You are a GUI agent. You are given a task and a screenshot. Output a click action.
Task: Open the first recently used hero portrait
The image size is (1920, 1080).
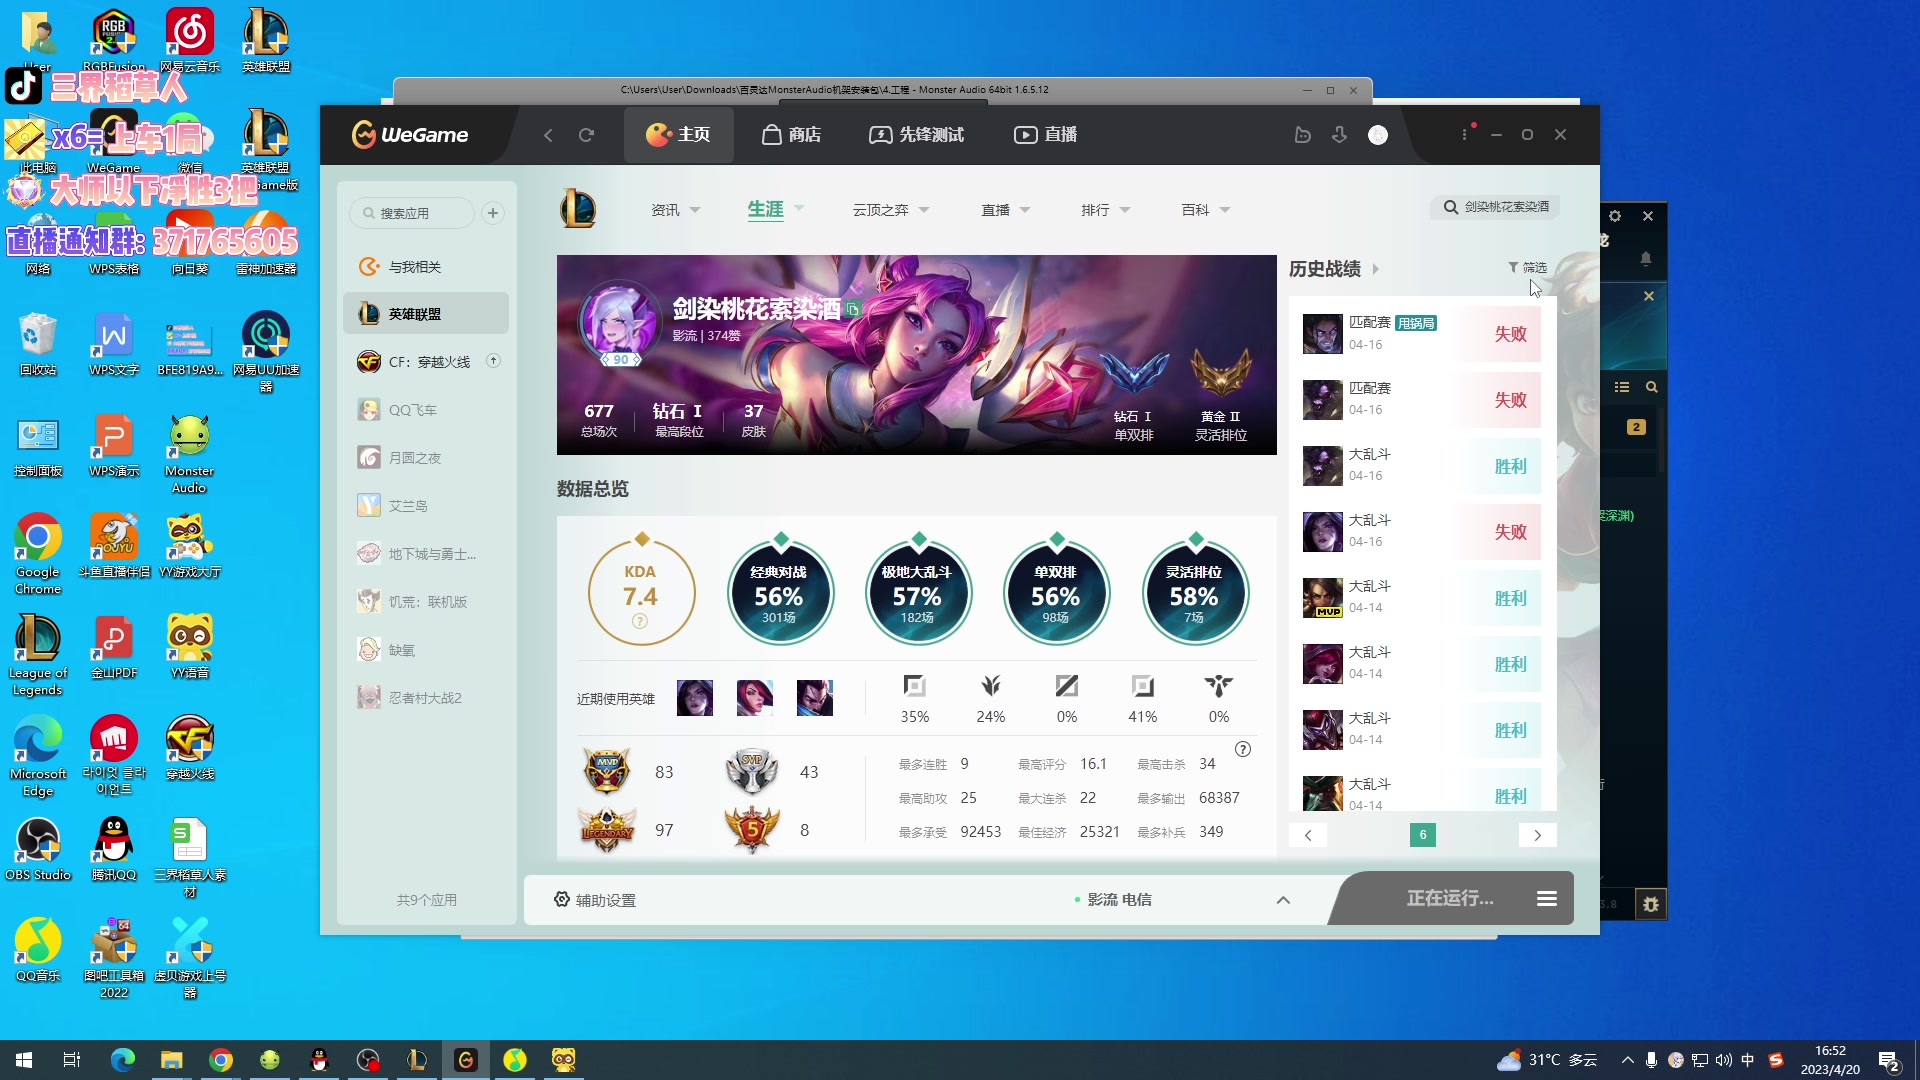(x=695, y=698)
